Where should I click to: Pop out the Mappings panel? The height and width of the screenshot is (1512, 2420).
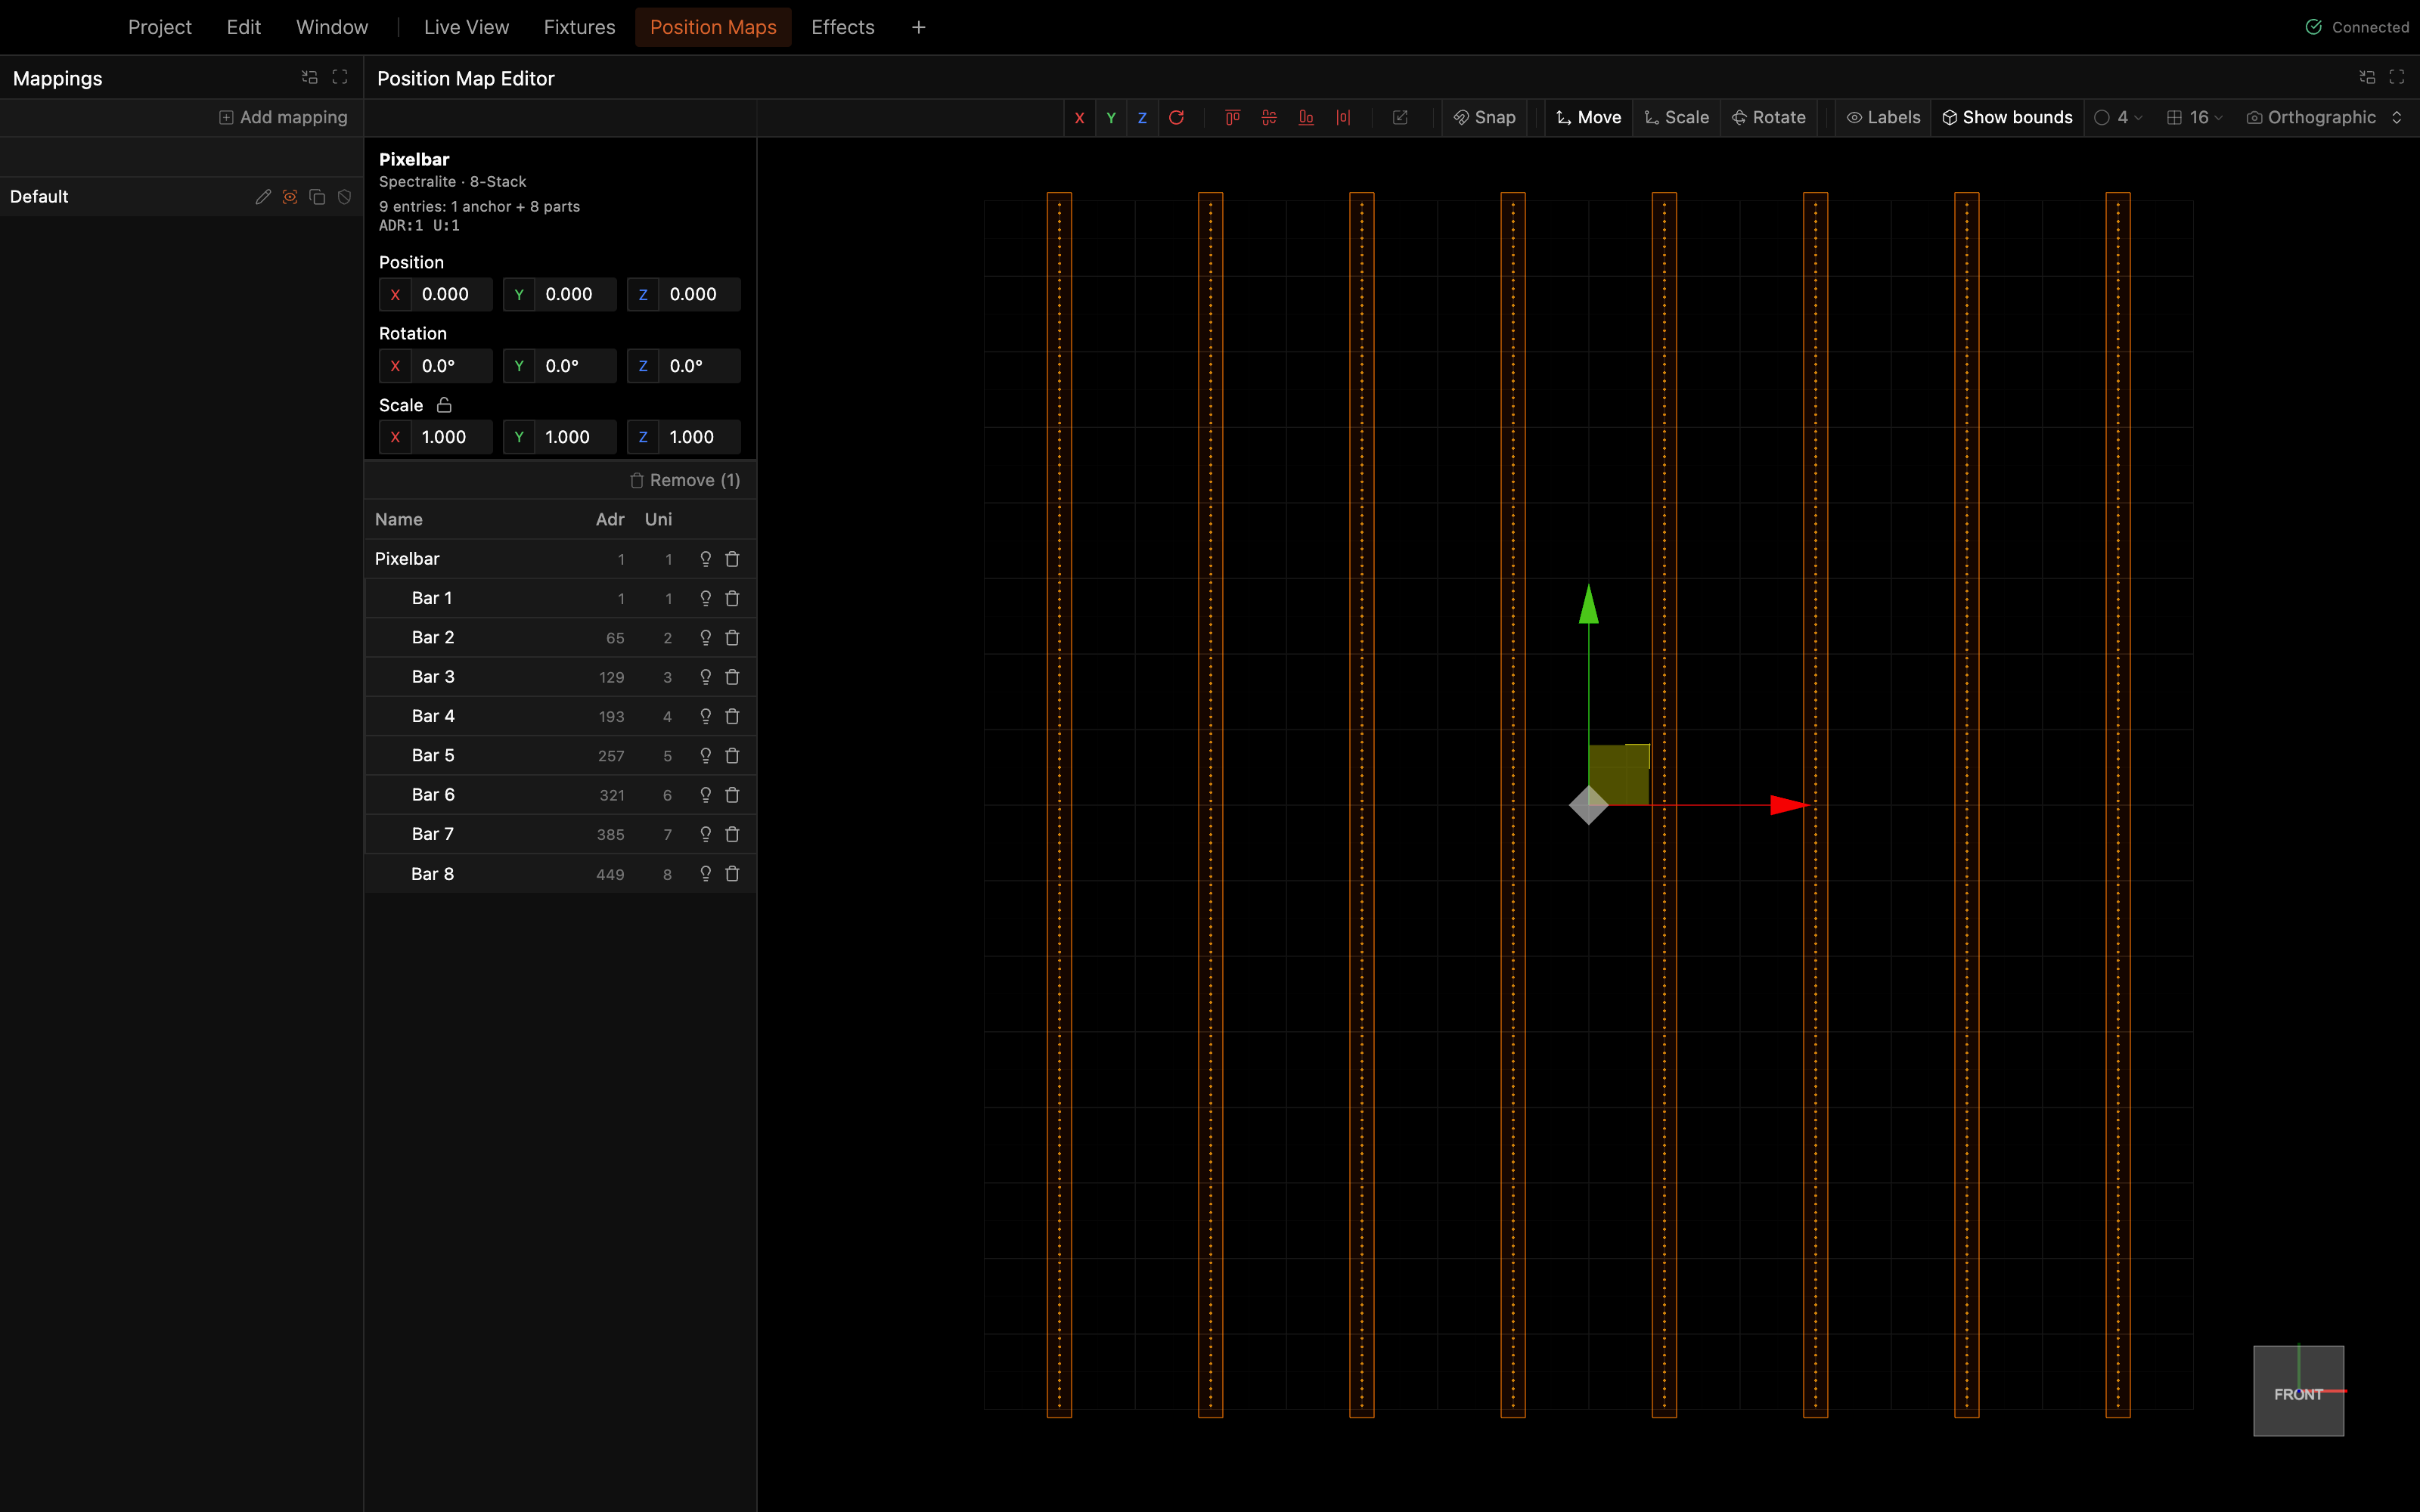pos(310,77)
